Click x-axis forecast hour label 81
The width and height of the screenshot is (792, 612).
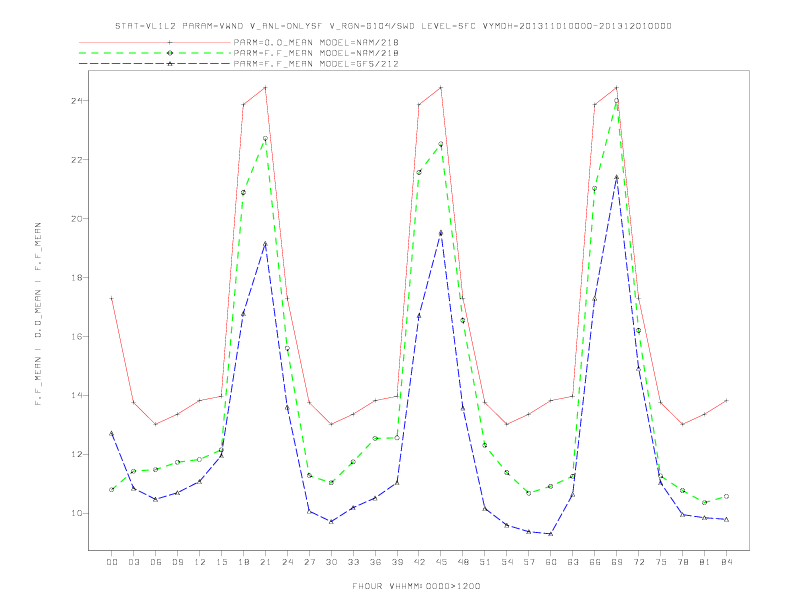705,562
